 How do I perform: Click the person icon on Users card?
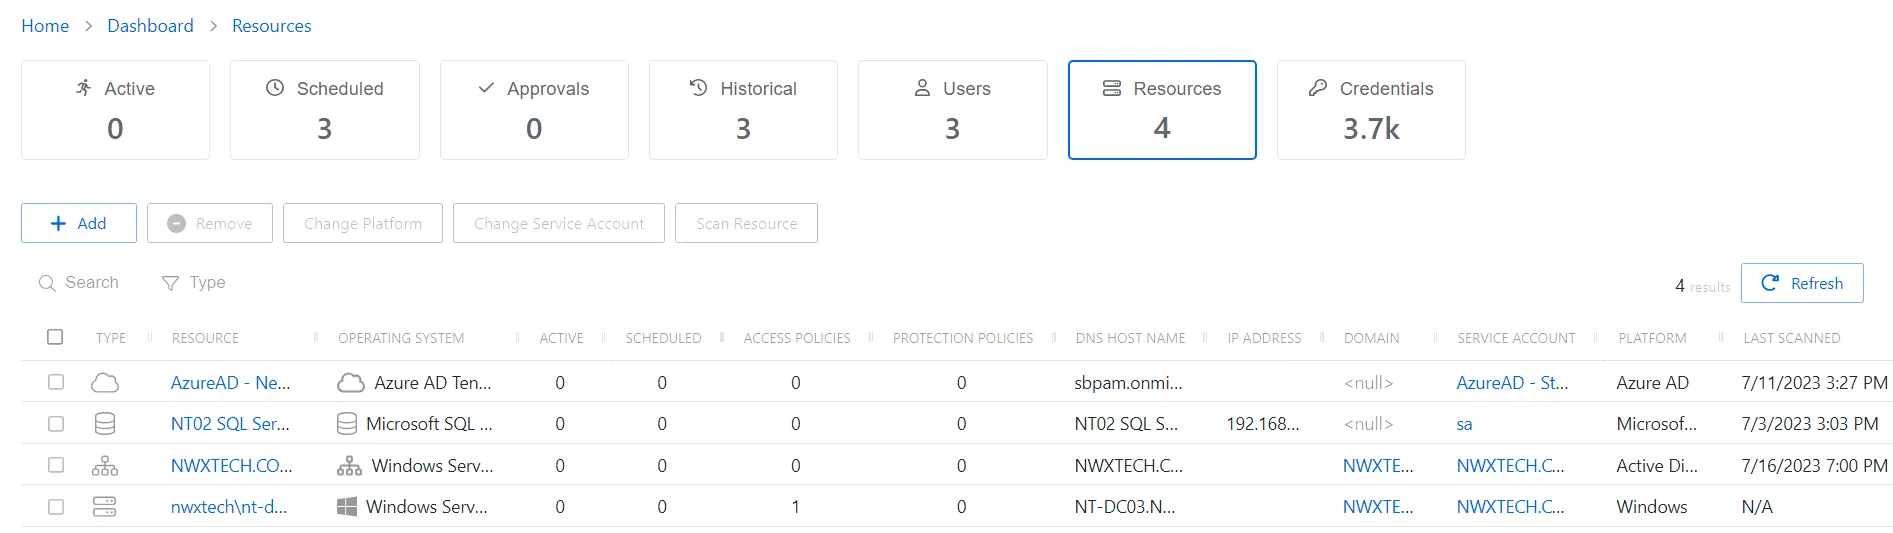(922, 88)
